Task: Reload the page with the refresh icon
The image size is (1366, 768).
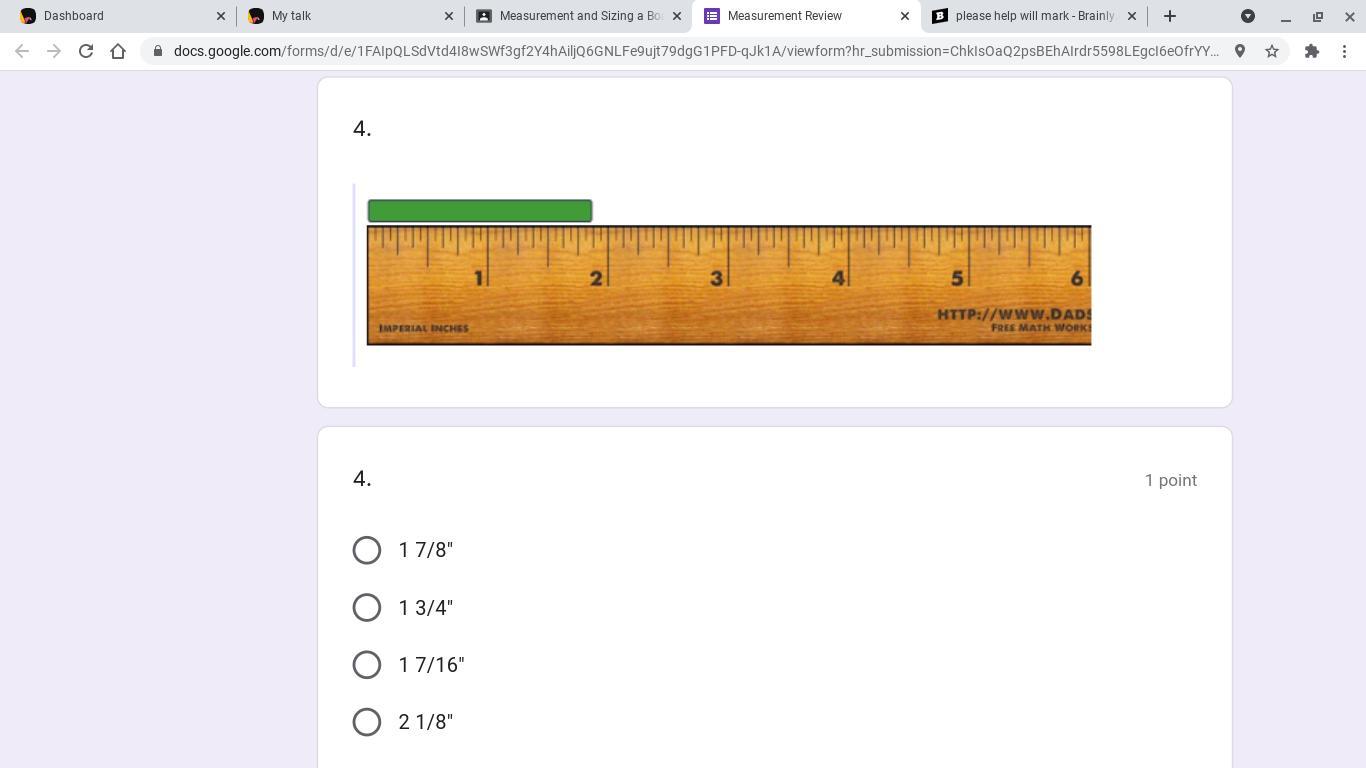Action: point(86,51)
